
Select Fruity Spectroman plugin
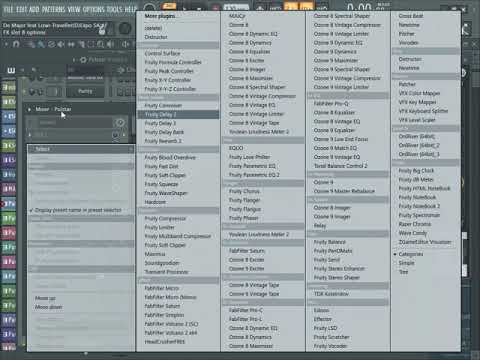pyautogui.click(x=419, y=215)
